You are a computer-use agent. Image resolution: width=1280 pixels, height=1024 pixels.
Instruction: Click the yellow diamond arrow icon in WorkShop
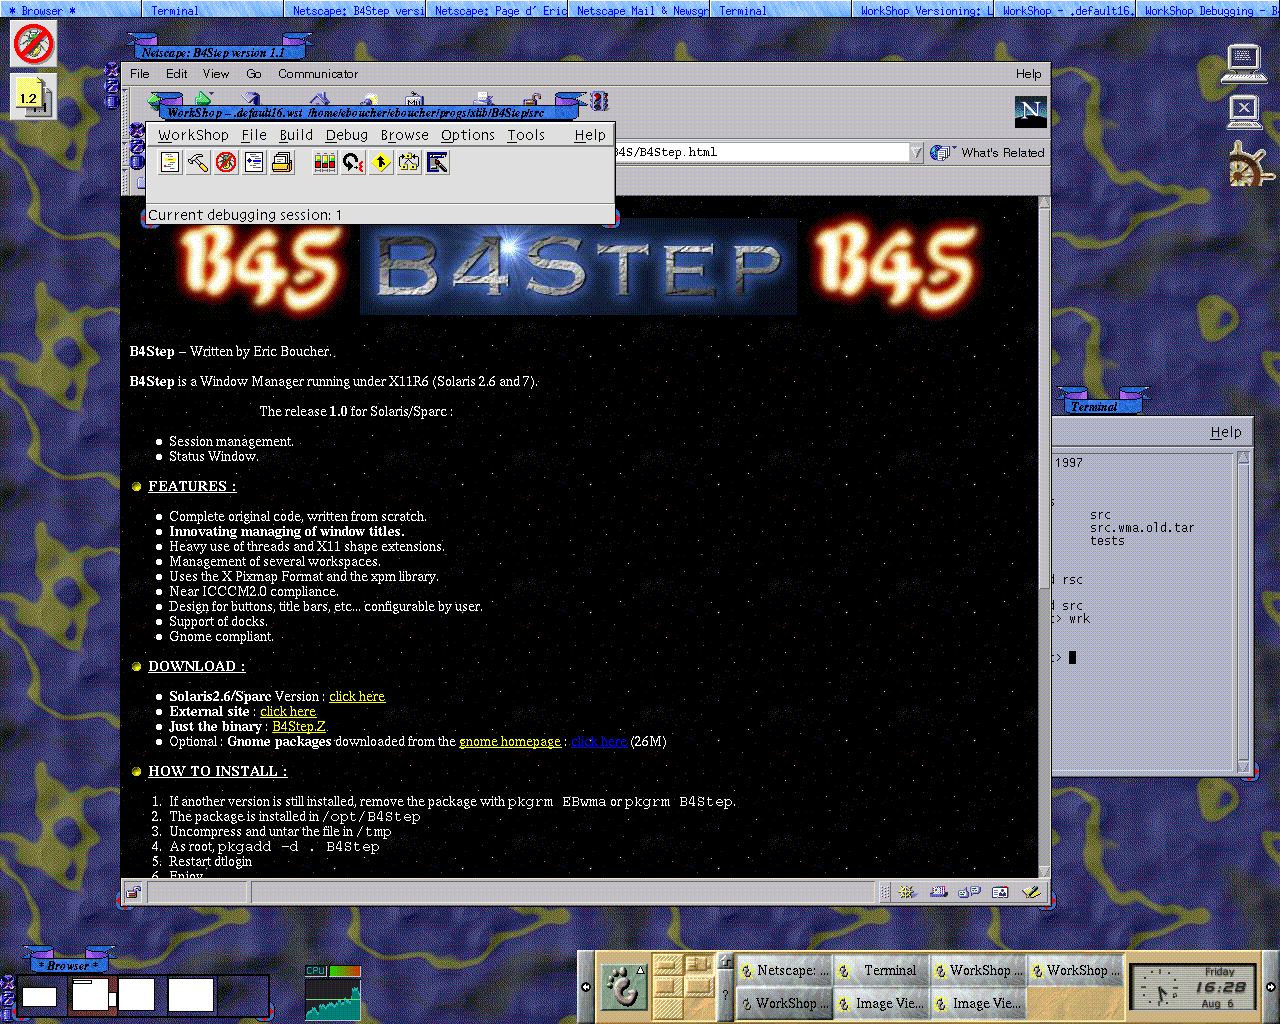381,162
